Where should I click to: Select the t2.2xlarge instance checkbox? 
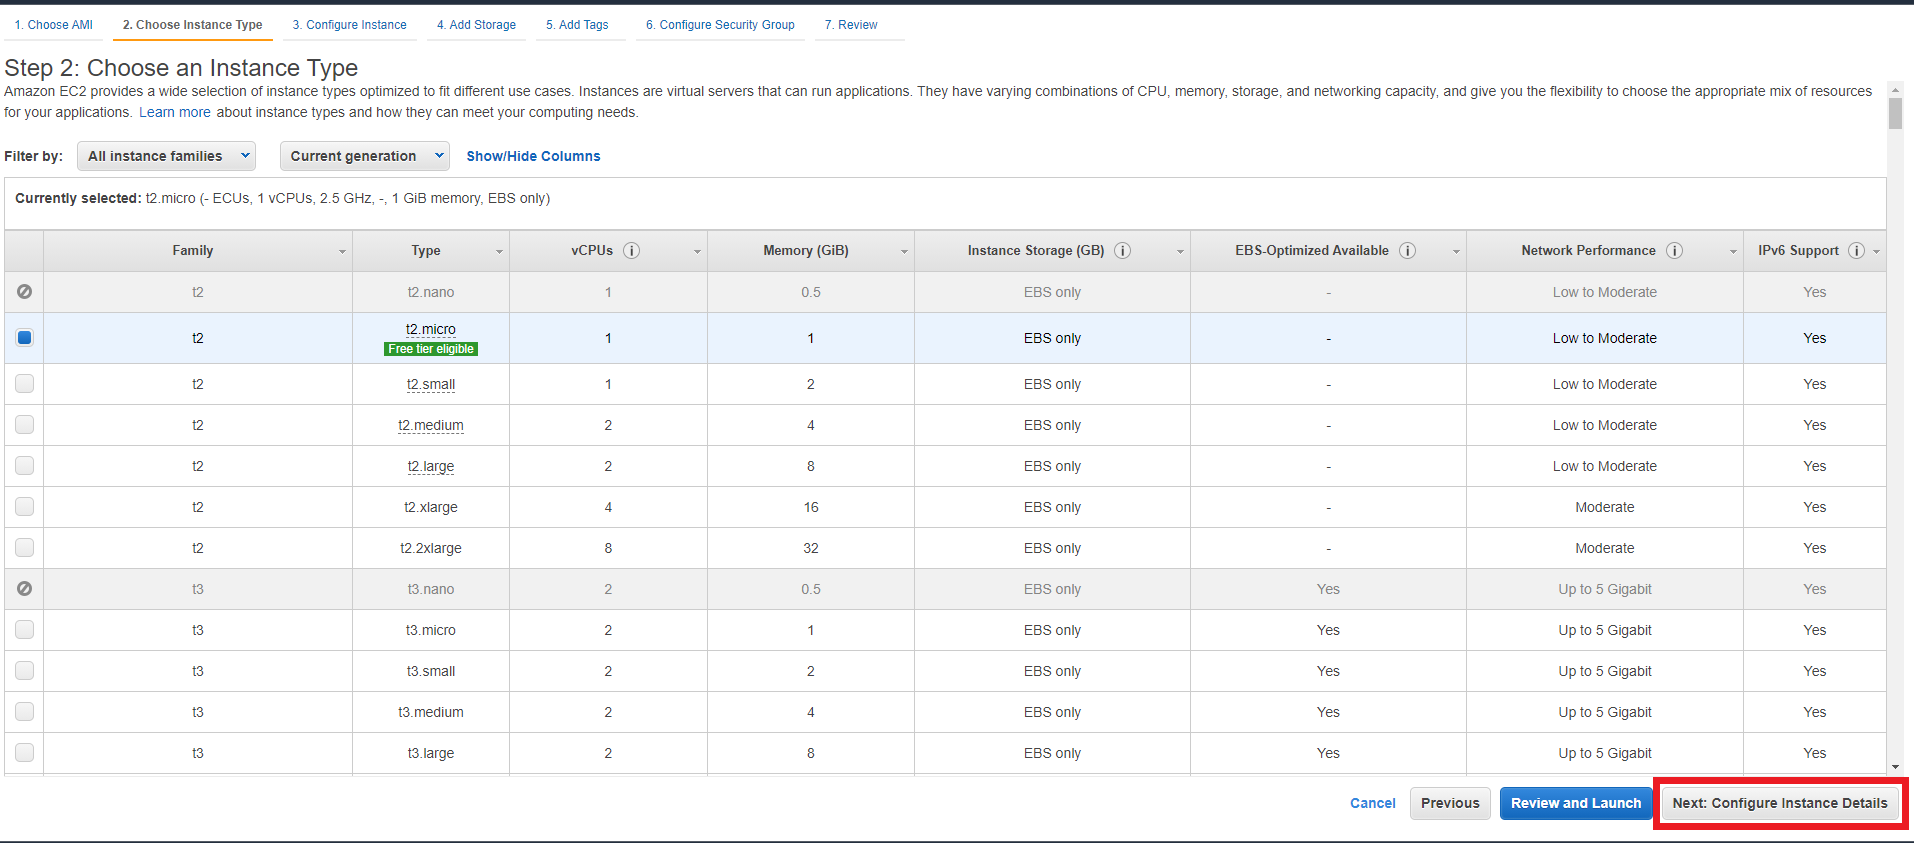(x=25, y=547)
